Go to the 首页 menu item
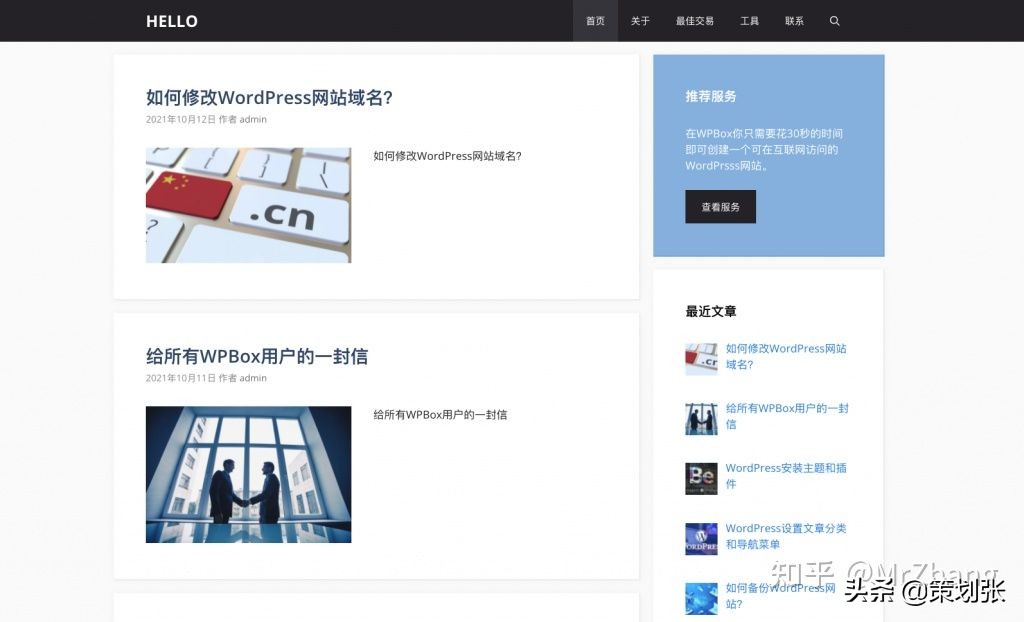1024x622 pixels. click(595, 21)
